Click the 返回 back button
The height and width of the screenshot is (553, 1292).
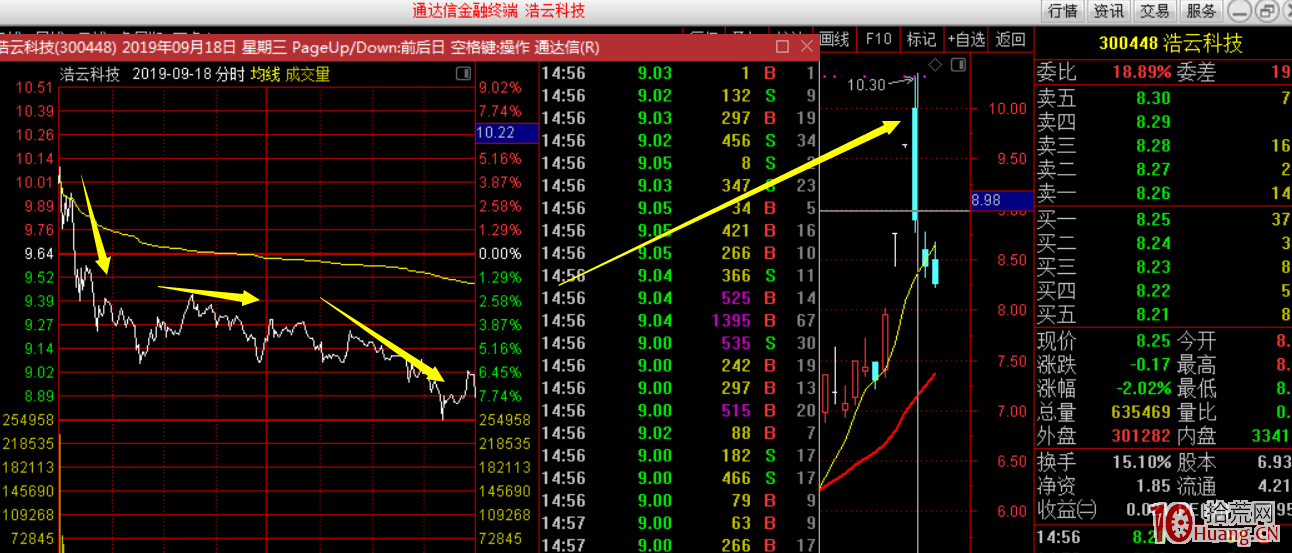coord(1011,40)
